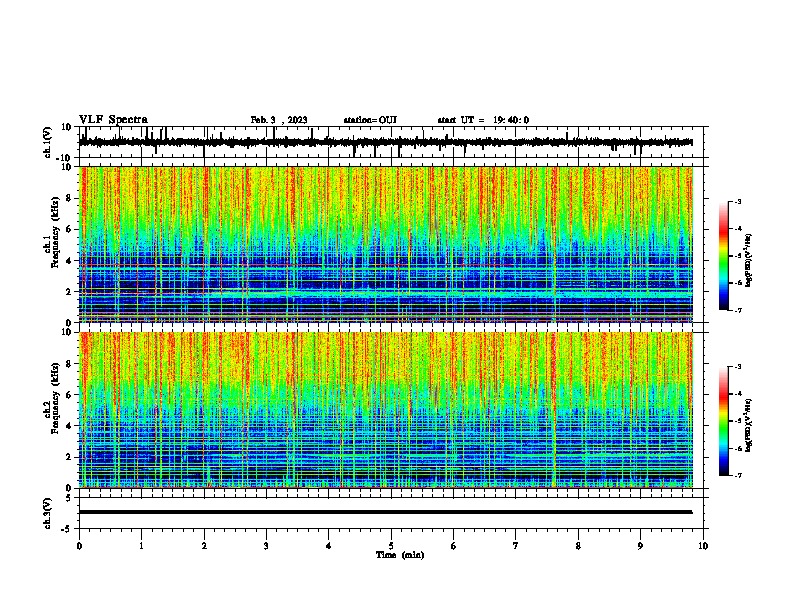This screenshot has width=792, height=612.
Task: Click the ch.1 "Frequency (kHz)" axis label
Action: 55,232
